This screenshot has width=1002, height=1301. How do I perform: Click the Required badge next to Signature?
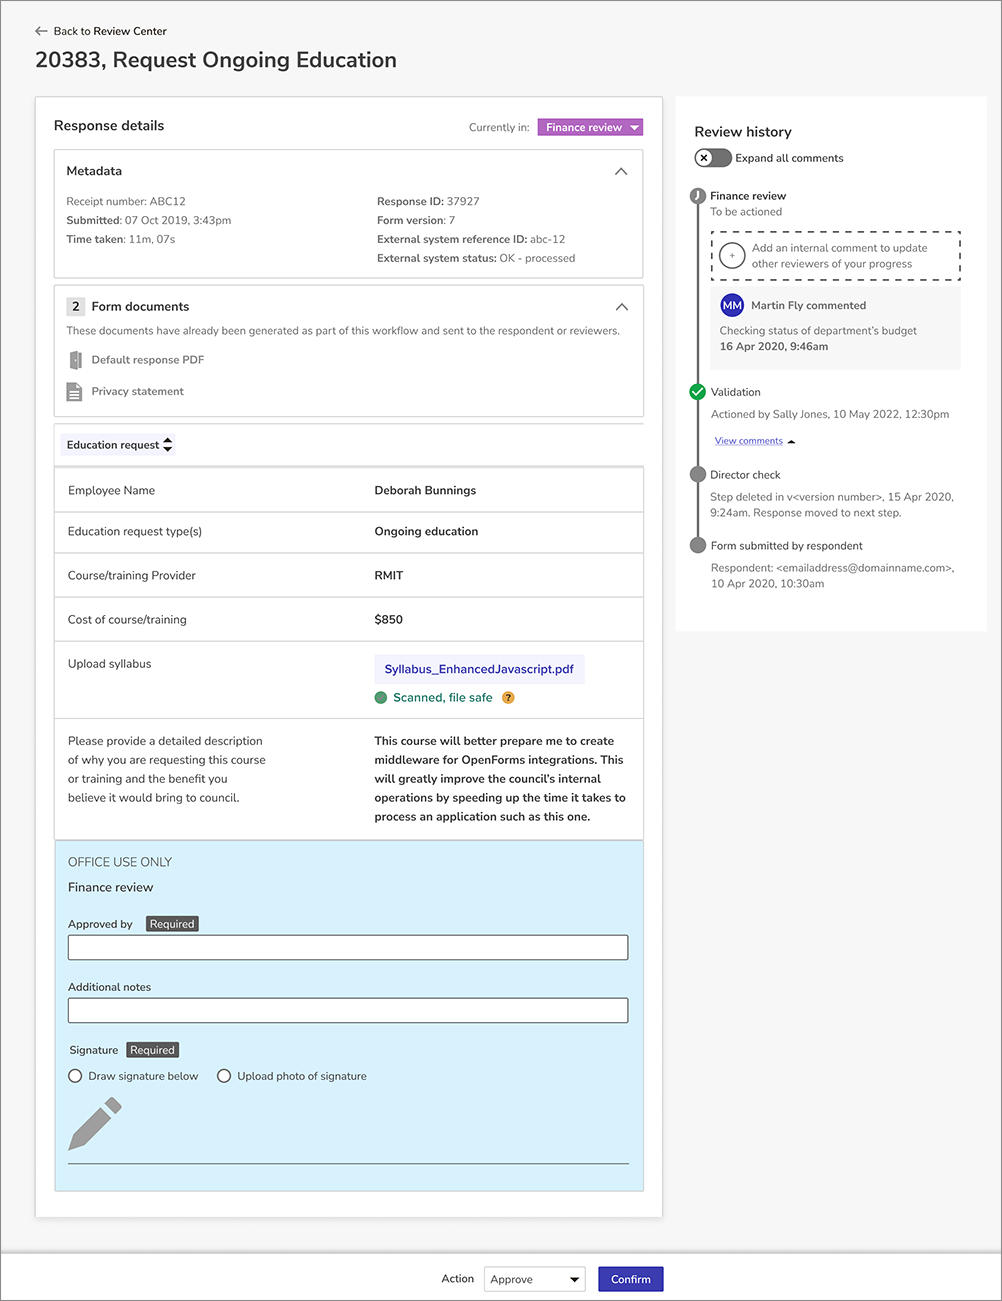point(152,1050)
